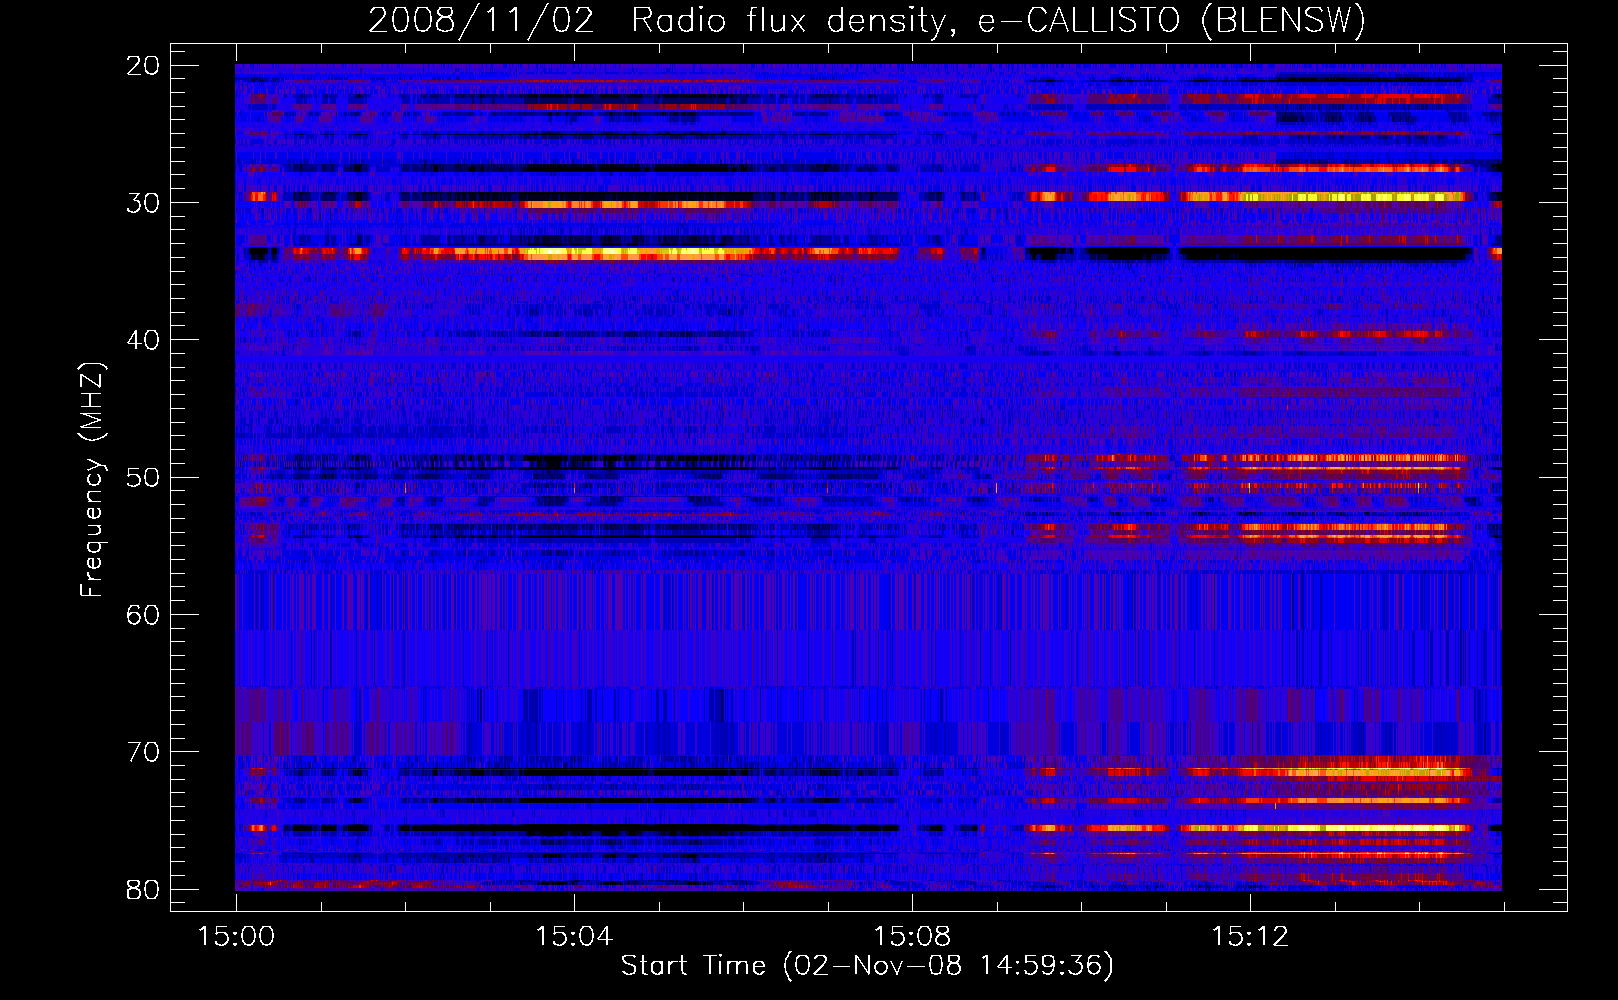1618x1000 pixels.
Task: Click the 15:00 time tick label
Action: [x=236, y=937]
